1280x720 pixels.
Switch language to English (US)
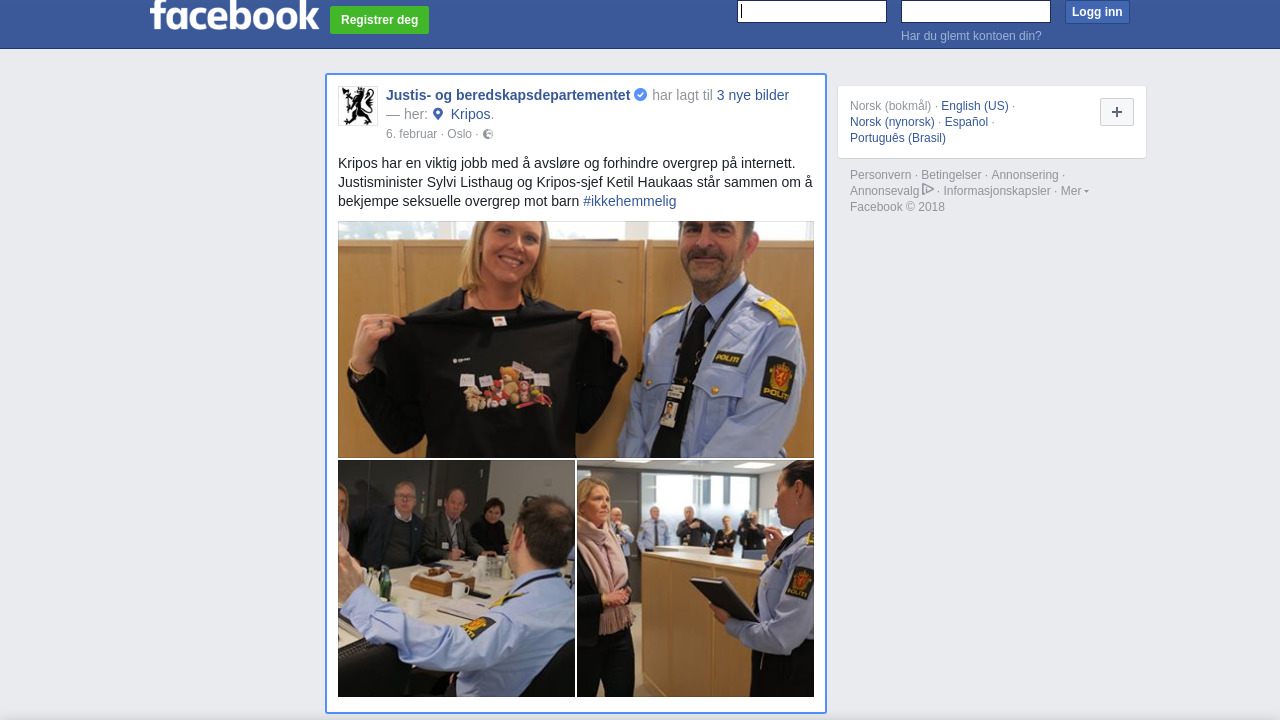point(975,106)
